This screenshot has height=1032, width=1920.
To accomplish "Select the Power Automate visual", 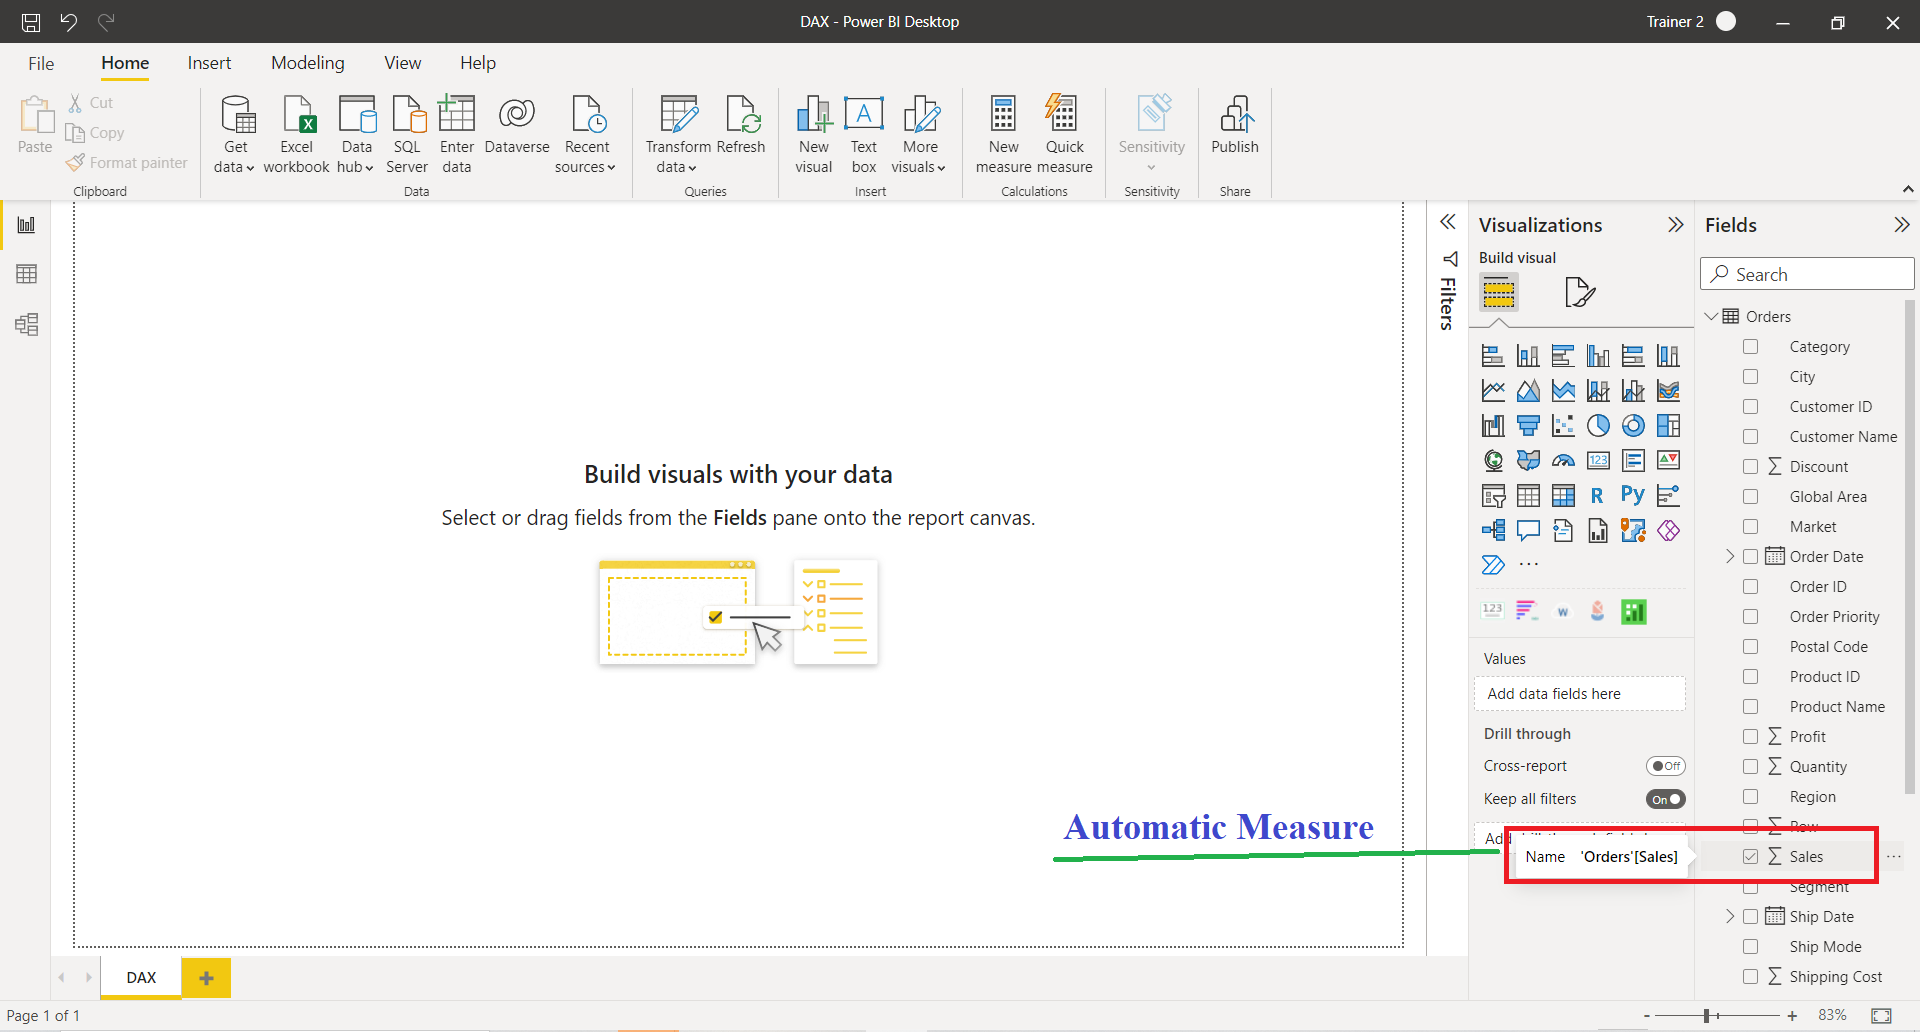I will click(x=1493, y=565).
